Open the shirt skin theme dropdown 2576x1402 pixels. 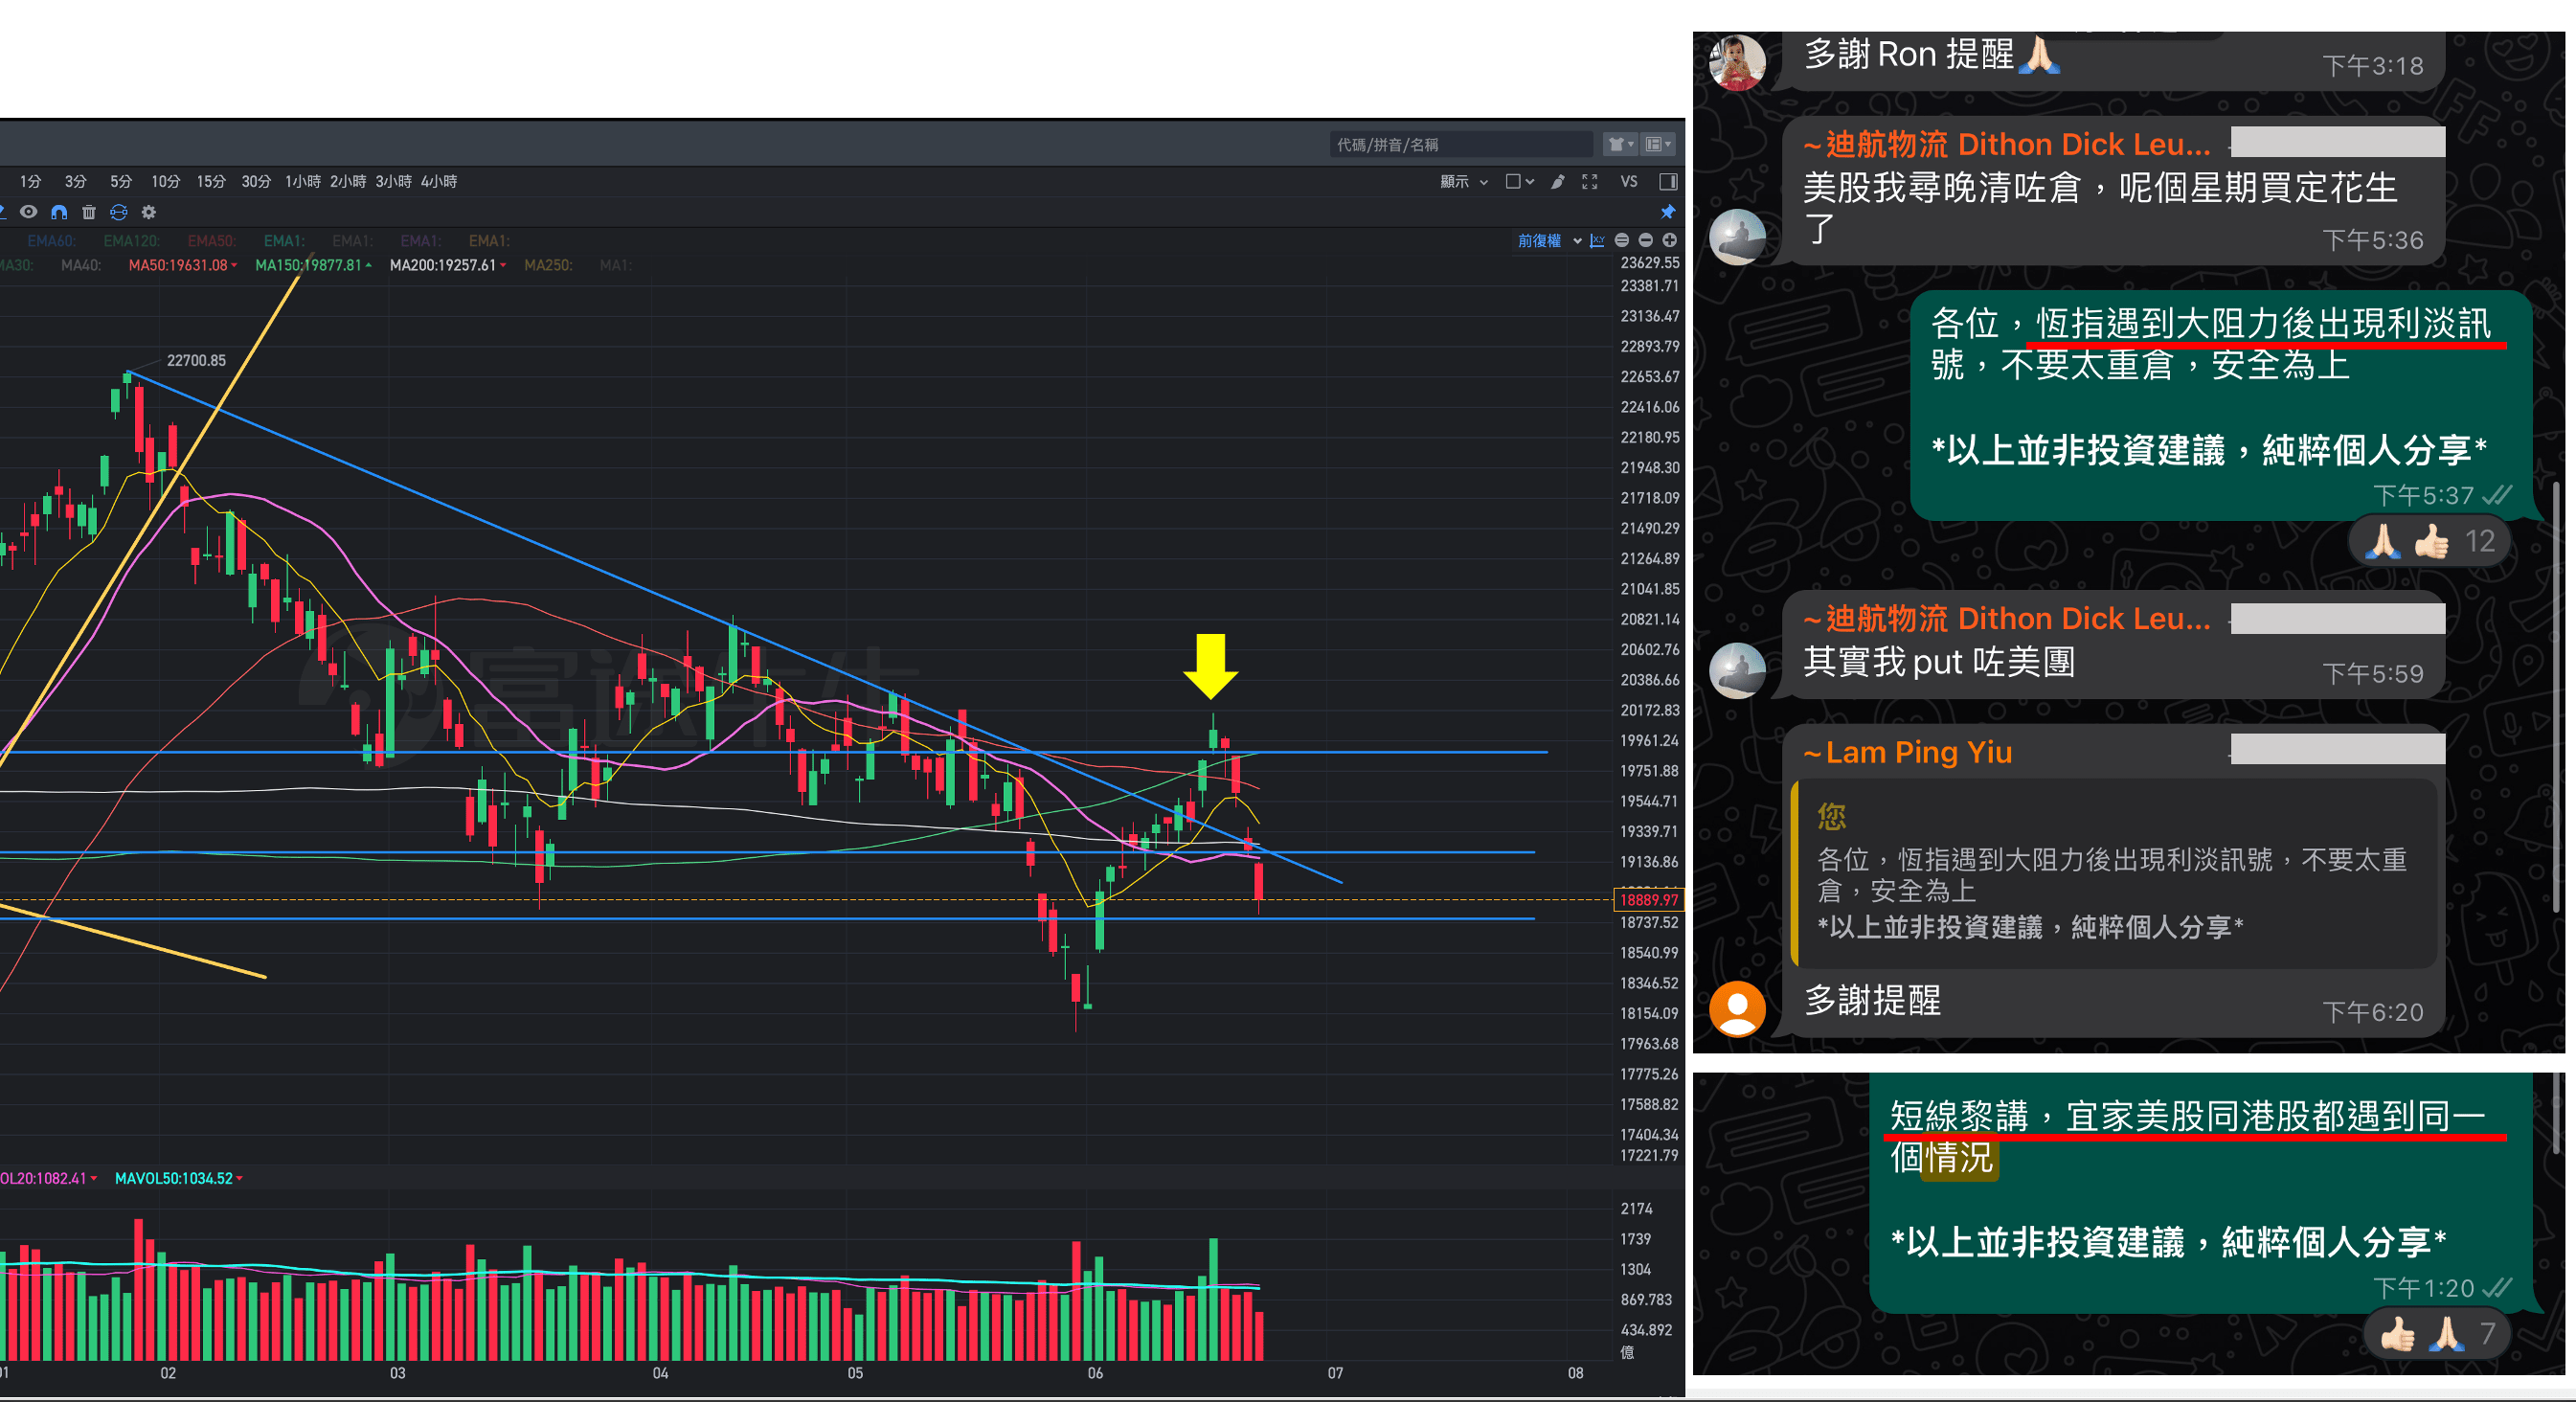[1619, 145]
